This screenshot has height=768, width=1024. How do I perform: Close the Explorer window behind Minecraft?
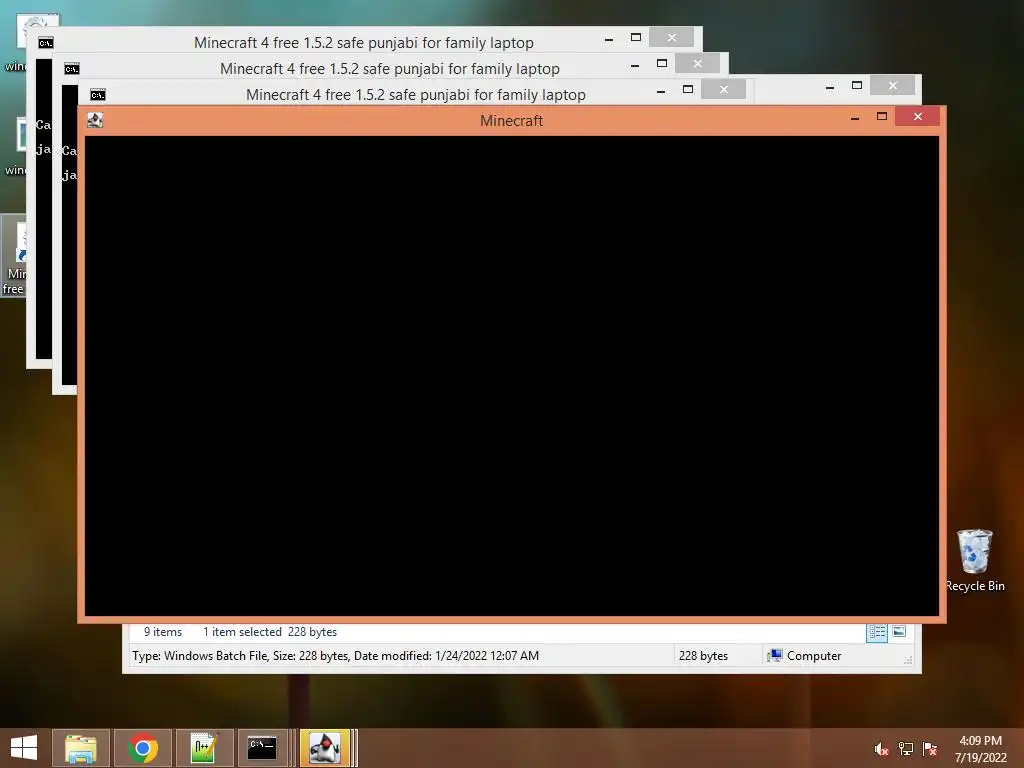[x=893, y=86]
